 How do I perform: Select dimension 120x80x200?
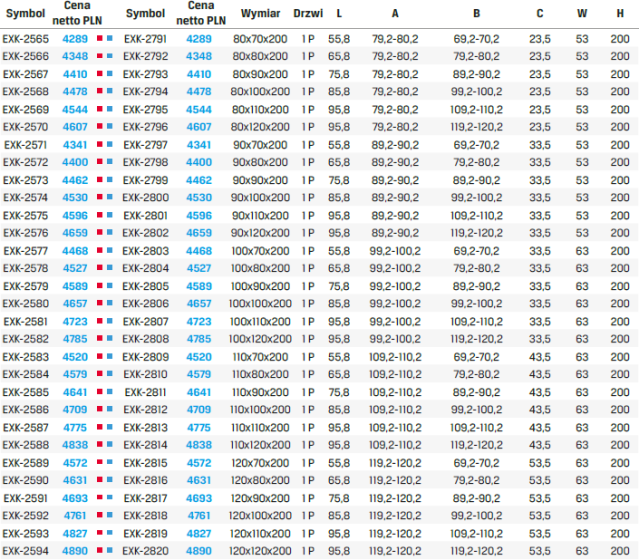[260, 481]
